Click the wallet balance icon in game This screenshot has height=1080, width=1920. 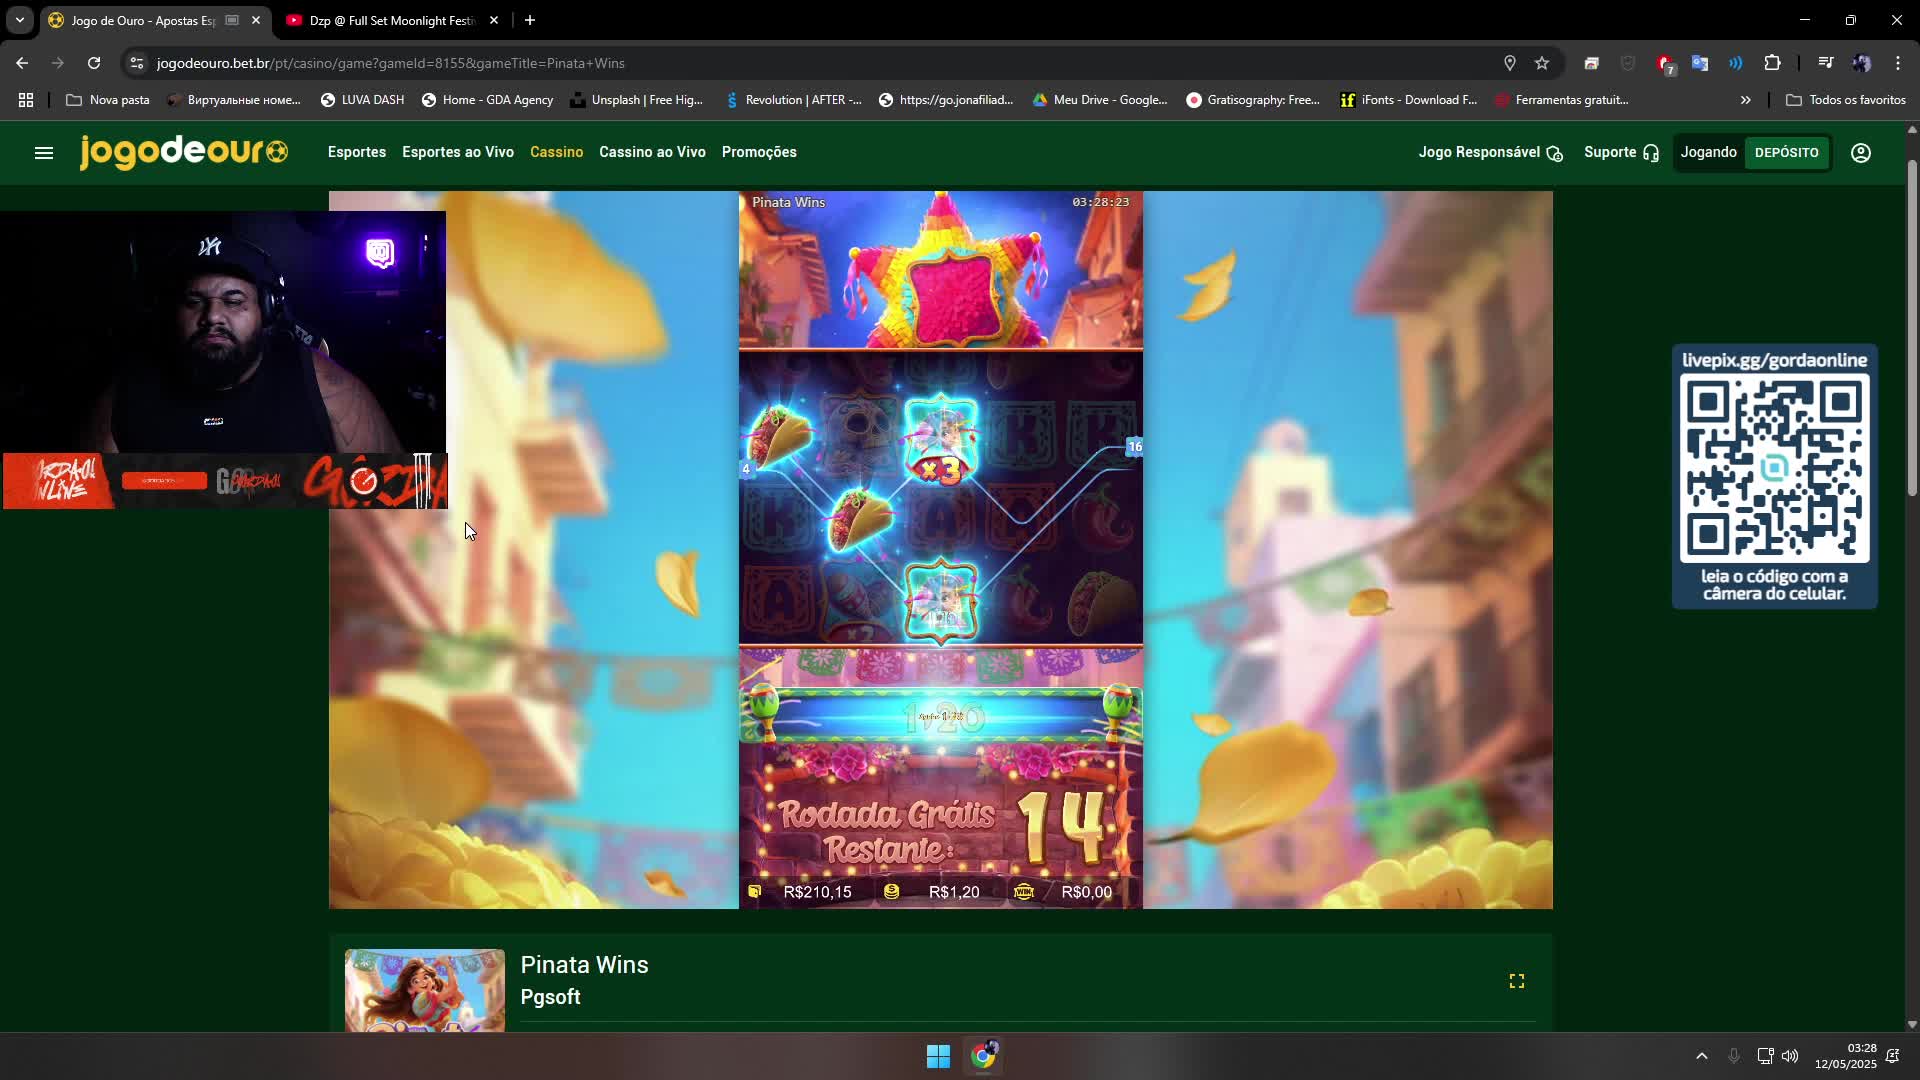click(x=755, y=892)
